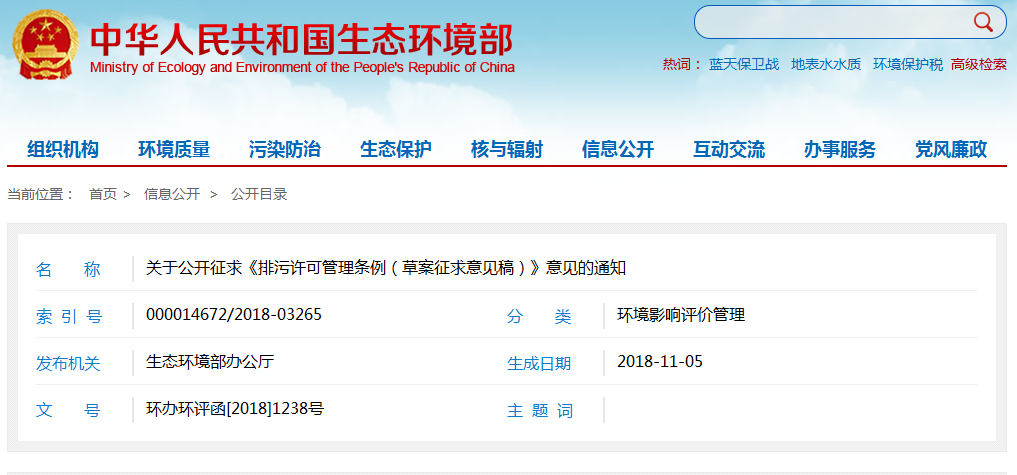The image size is (1017, 475).
Task: Click the 发布机关 field label
Action: (x=68, y=363)
